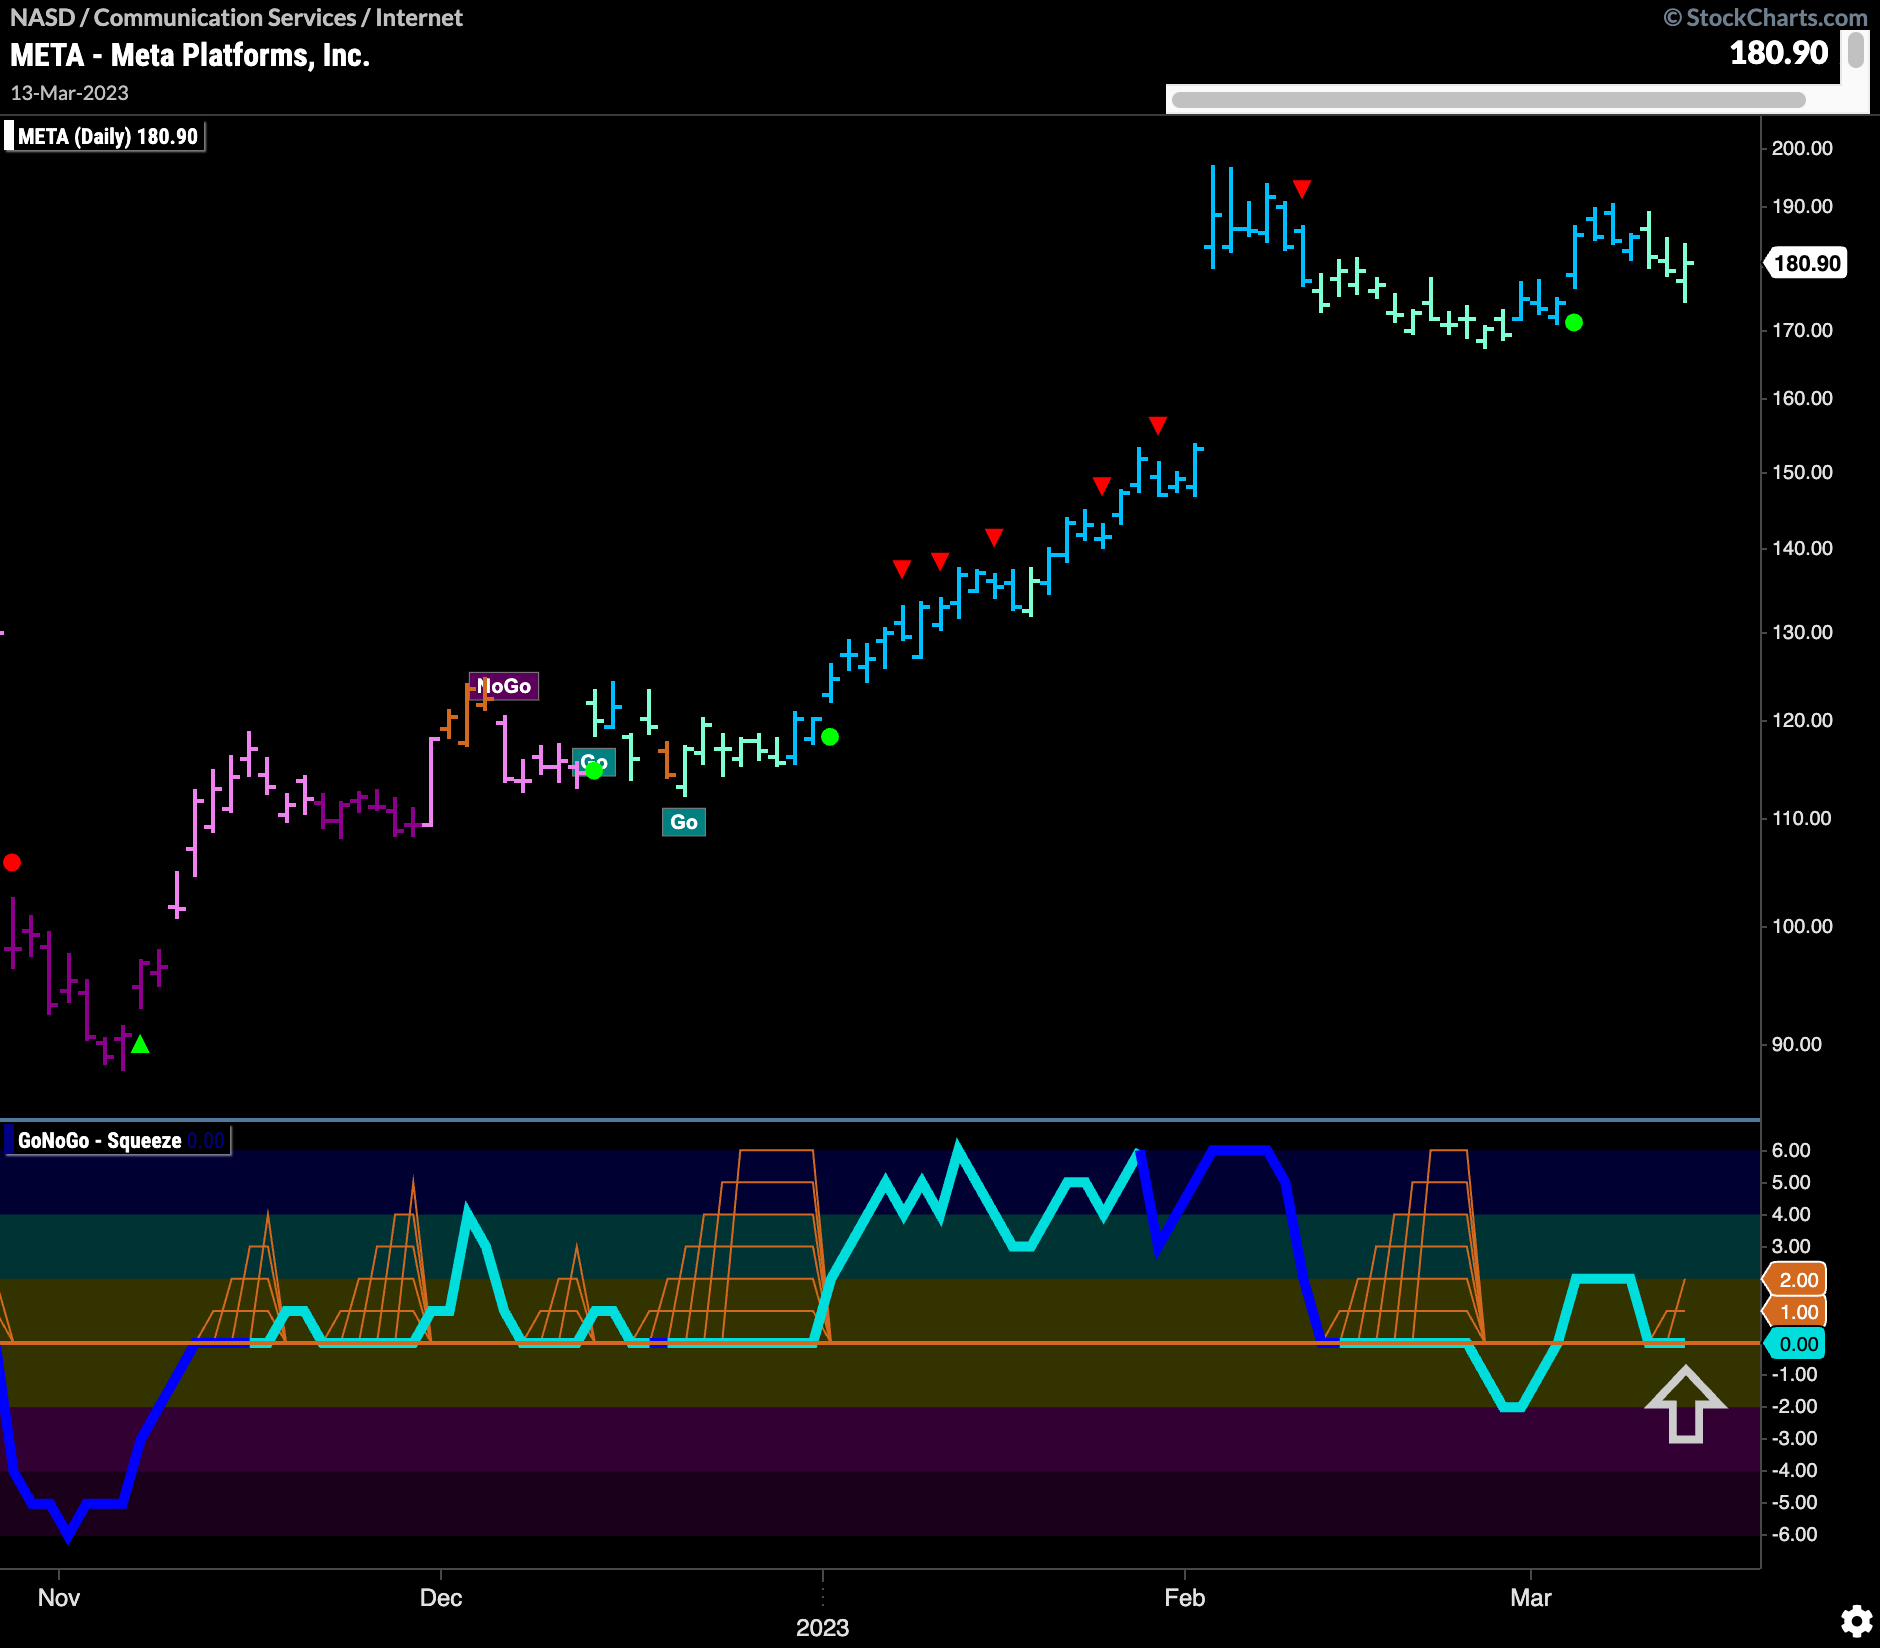Click the green dot marker near 2023 start

(x=830, y=737)
